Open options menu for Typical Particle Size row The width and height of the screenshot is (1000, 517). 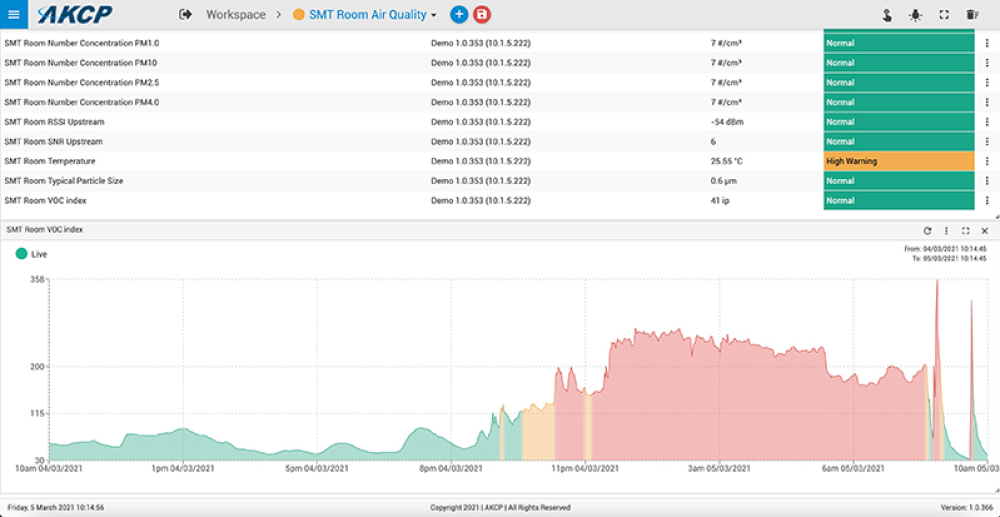point(987,181)
